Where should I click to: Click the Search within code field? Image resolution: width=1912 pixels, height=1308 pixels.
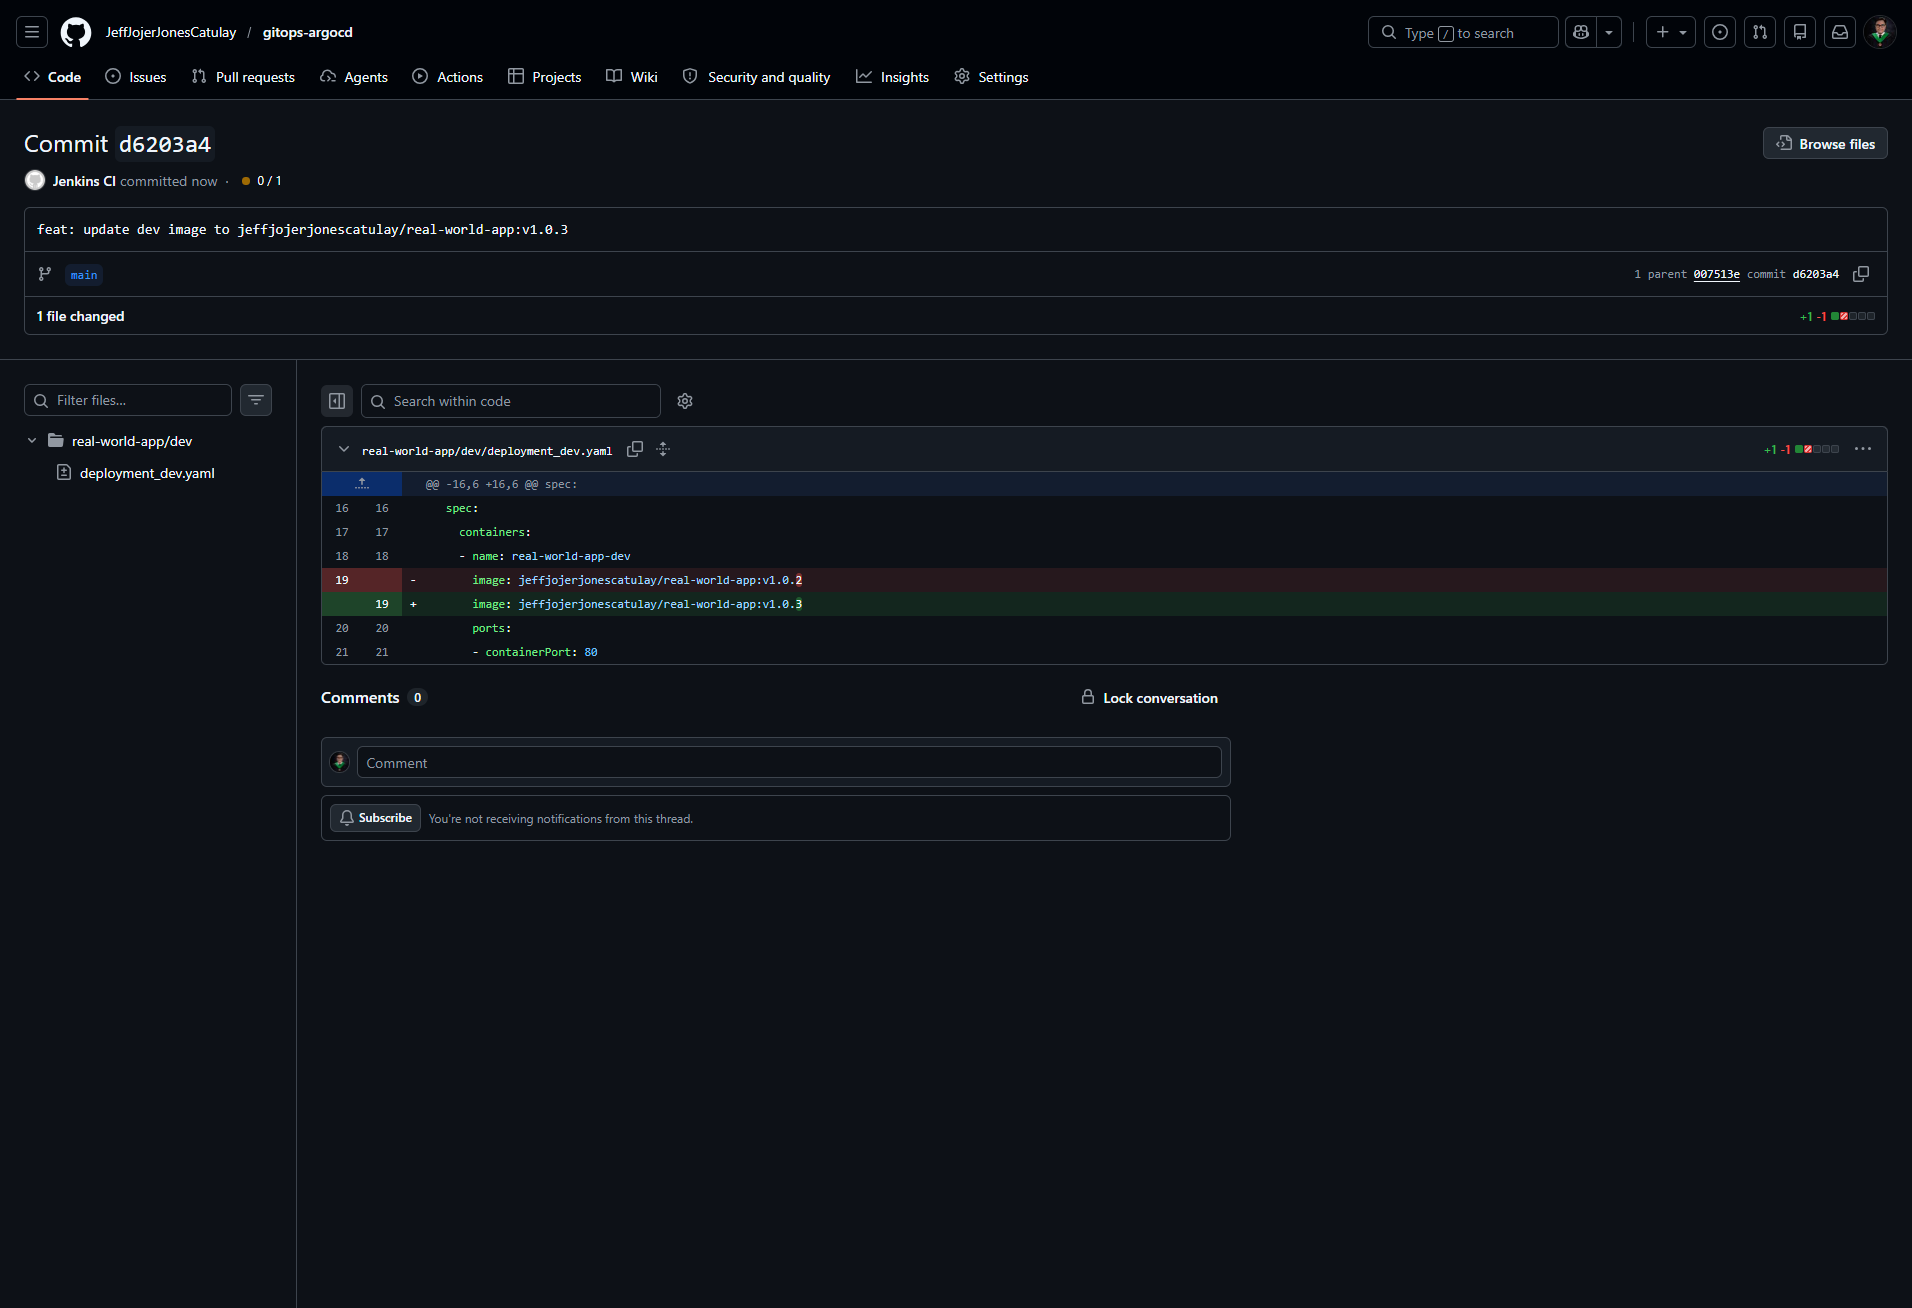(x=511, y=401)
